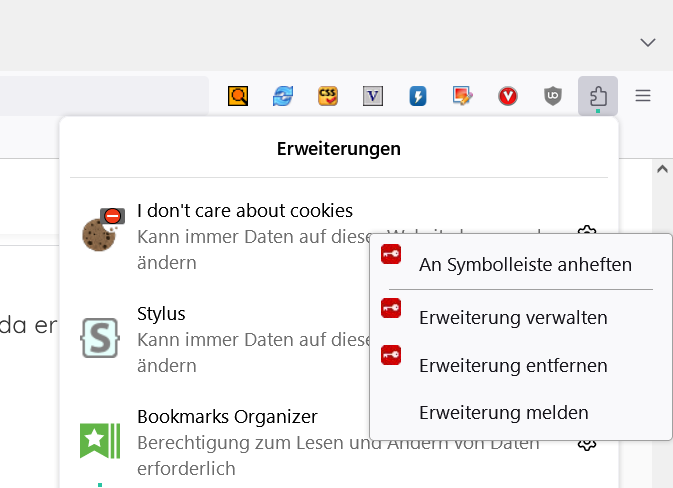Image resolution: width=673 pixels, height=488 pixels.
Task: Open the uBlock Origin shield icon
Action: (x=553, y=96)
